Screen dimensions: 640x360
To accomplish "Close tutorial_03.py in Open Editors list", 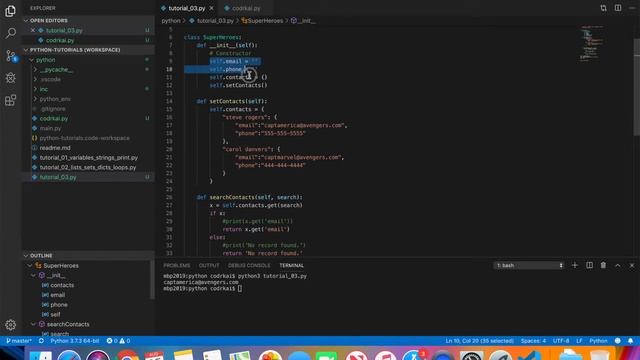I will 33,30.
